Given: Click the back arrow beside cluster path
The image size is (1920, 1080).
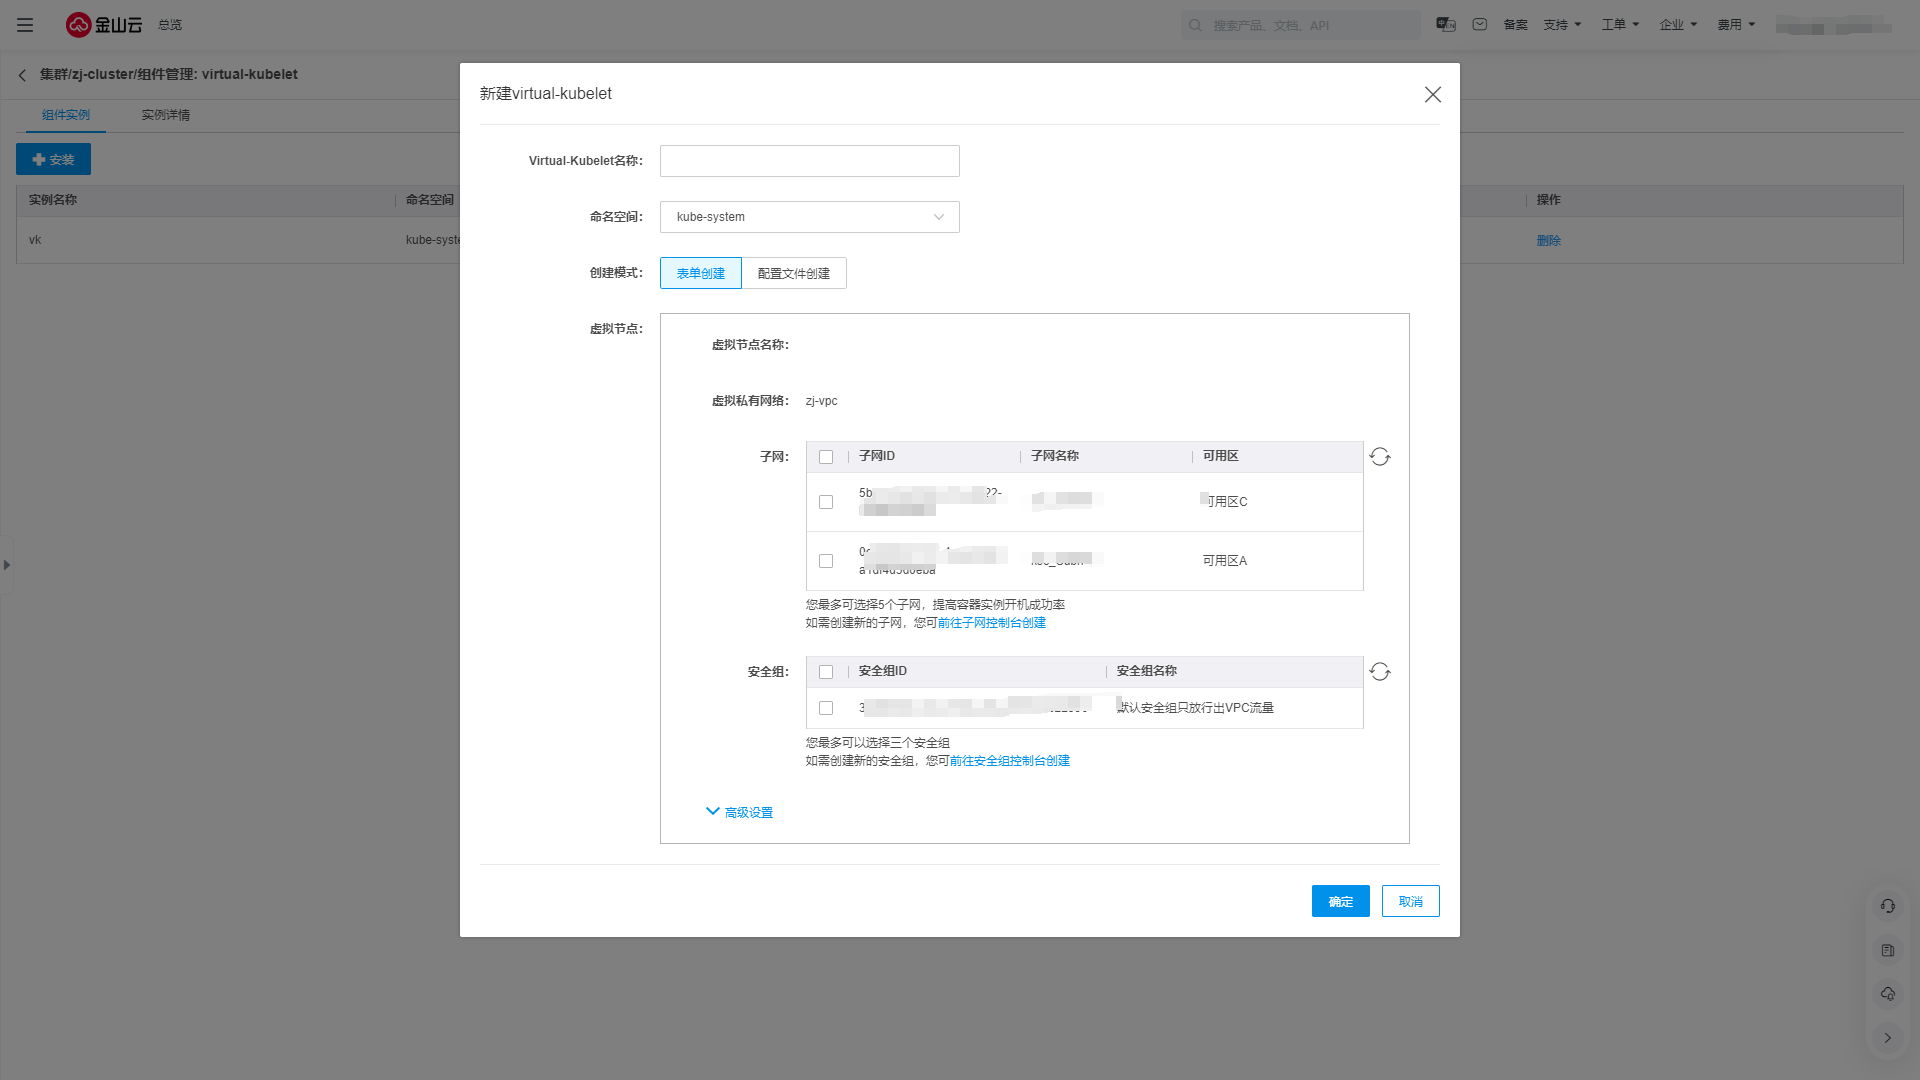Looking at the screenshot, I should point(22,75).
